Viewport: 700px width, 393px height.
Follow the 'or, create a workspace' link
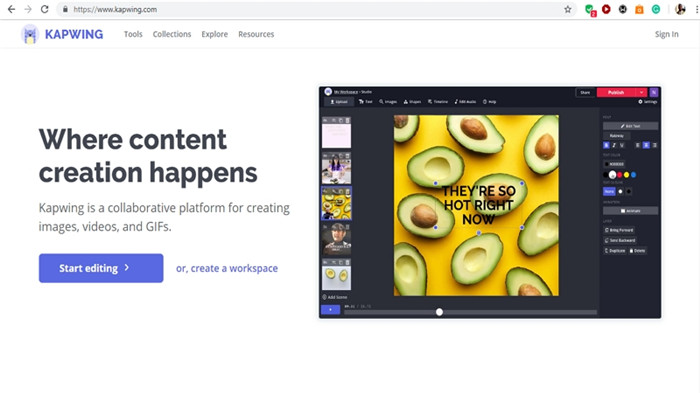coord(227,268)
